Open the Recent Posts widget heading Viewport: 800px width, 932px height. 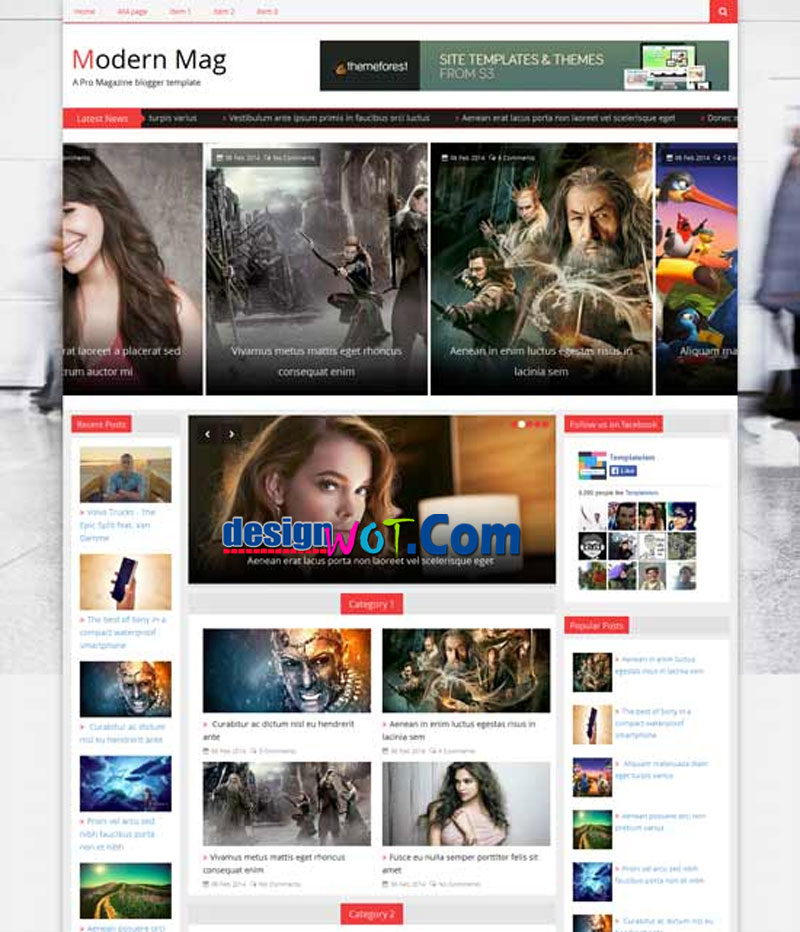(x=102, y=424)
